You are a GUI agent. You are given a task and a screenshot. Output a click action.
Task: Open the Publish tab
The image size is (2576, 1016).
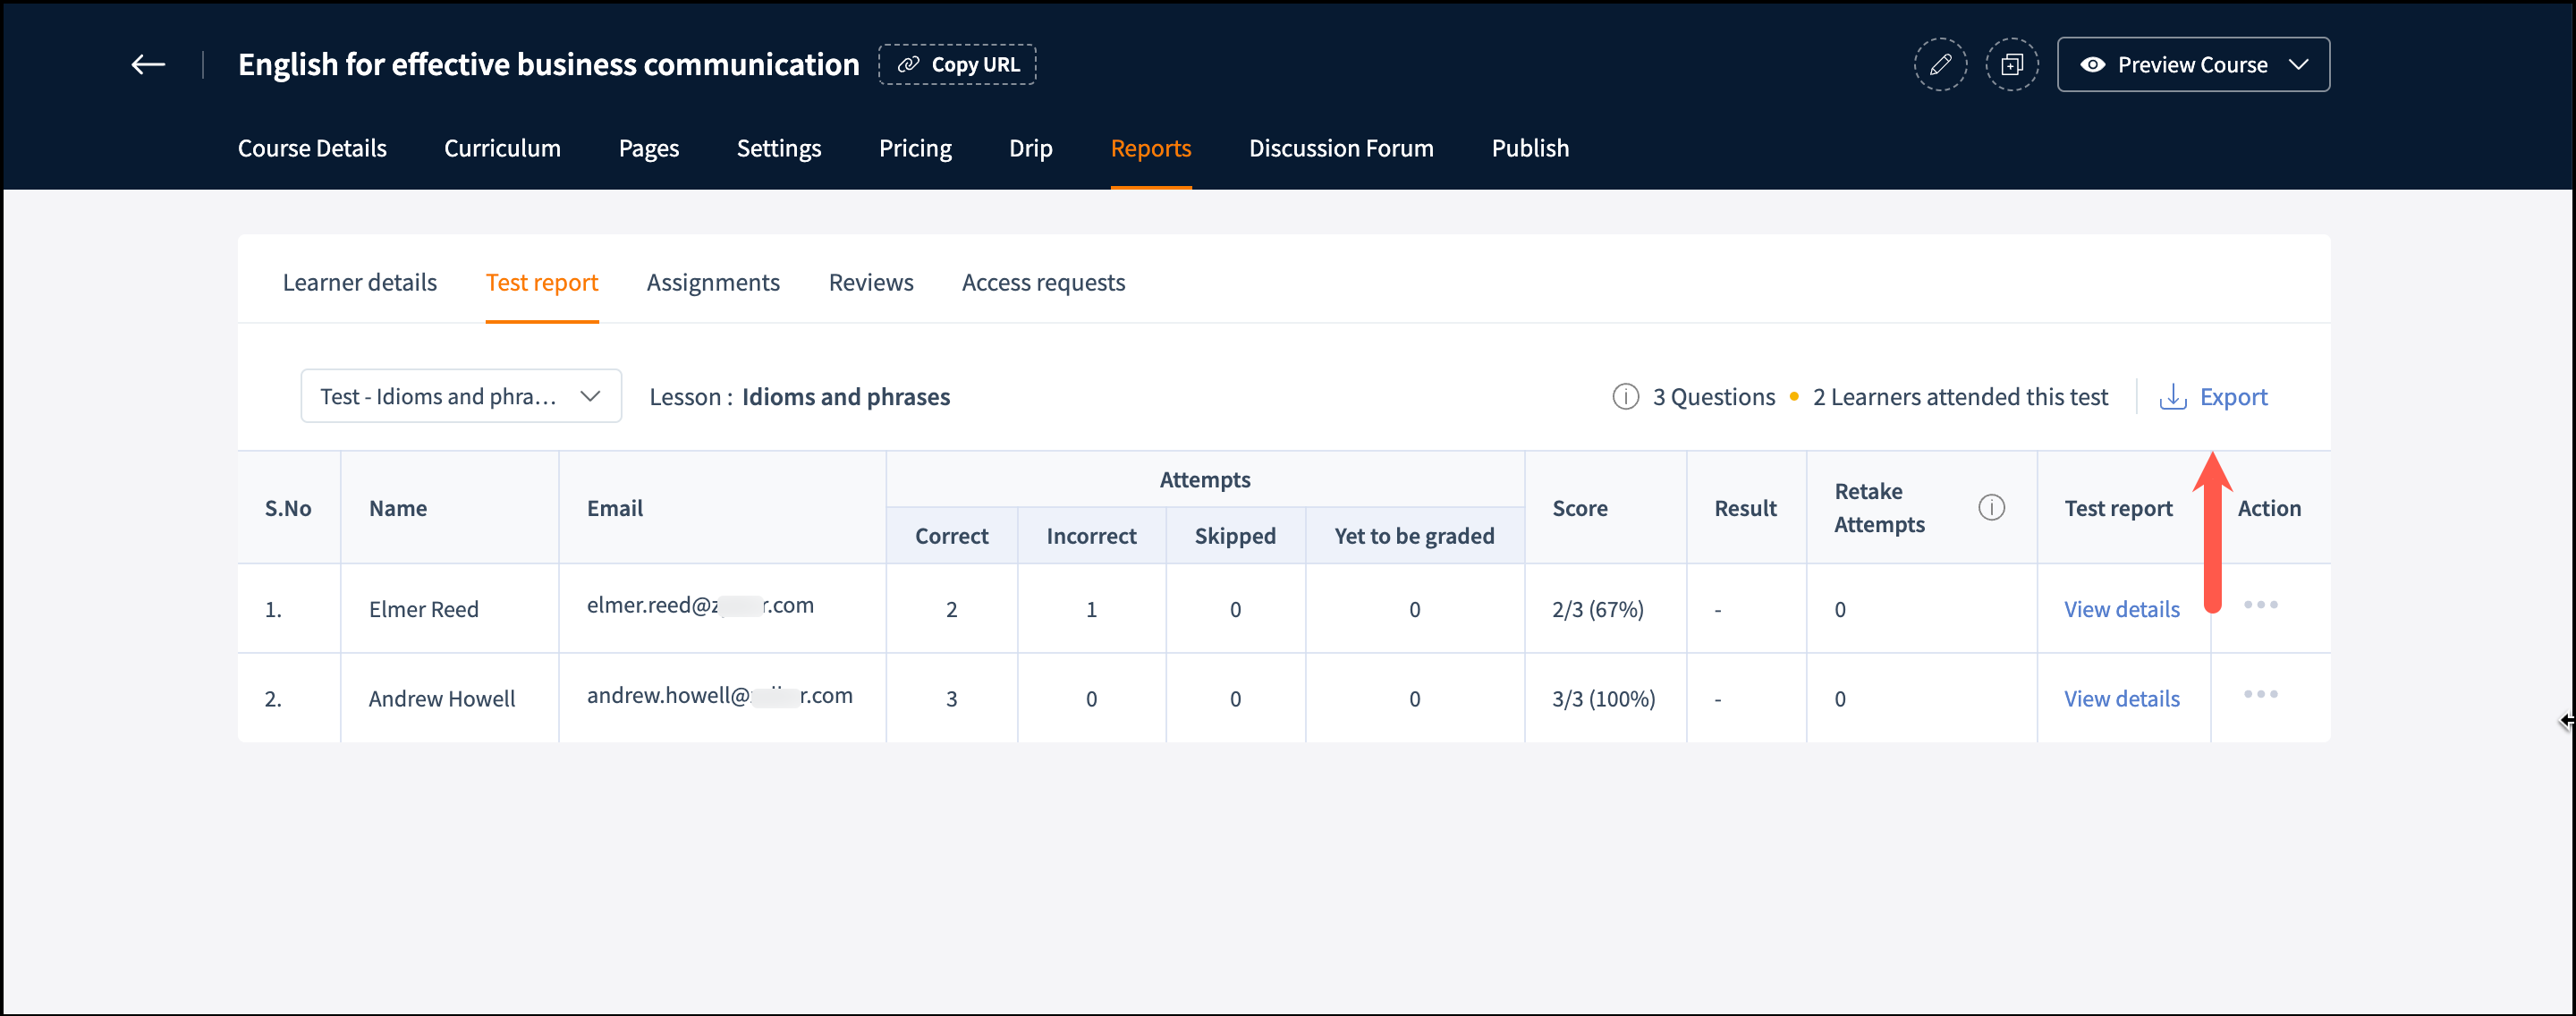(1529, 149)
